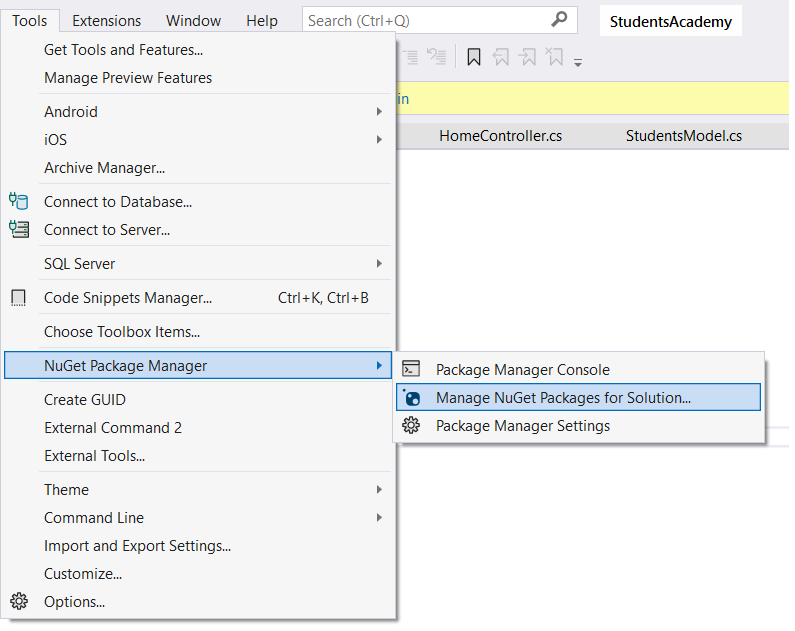795x631 pixels.
Task: Open the toolbar overflow options arrow
Action: click(x=578, y=63)
